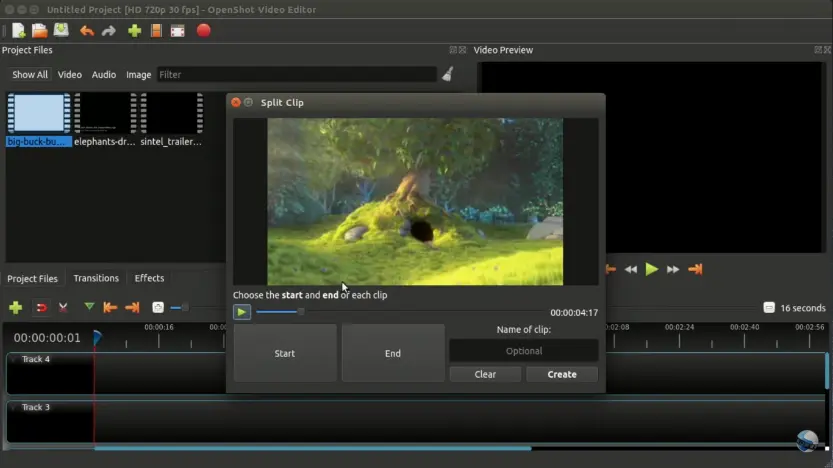
Task: Undo the last action
Action: point(87,31)
